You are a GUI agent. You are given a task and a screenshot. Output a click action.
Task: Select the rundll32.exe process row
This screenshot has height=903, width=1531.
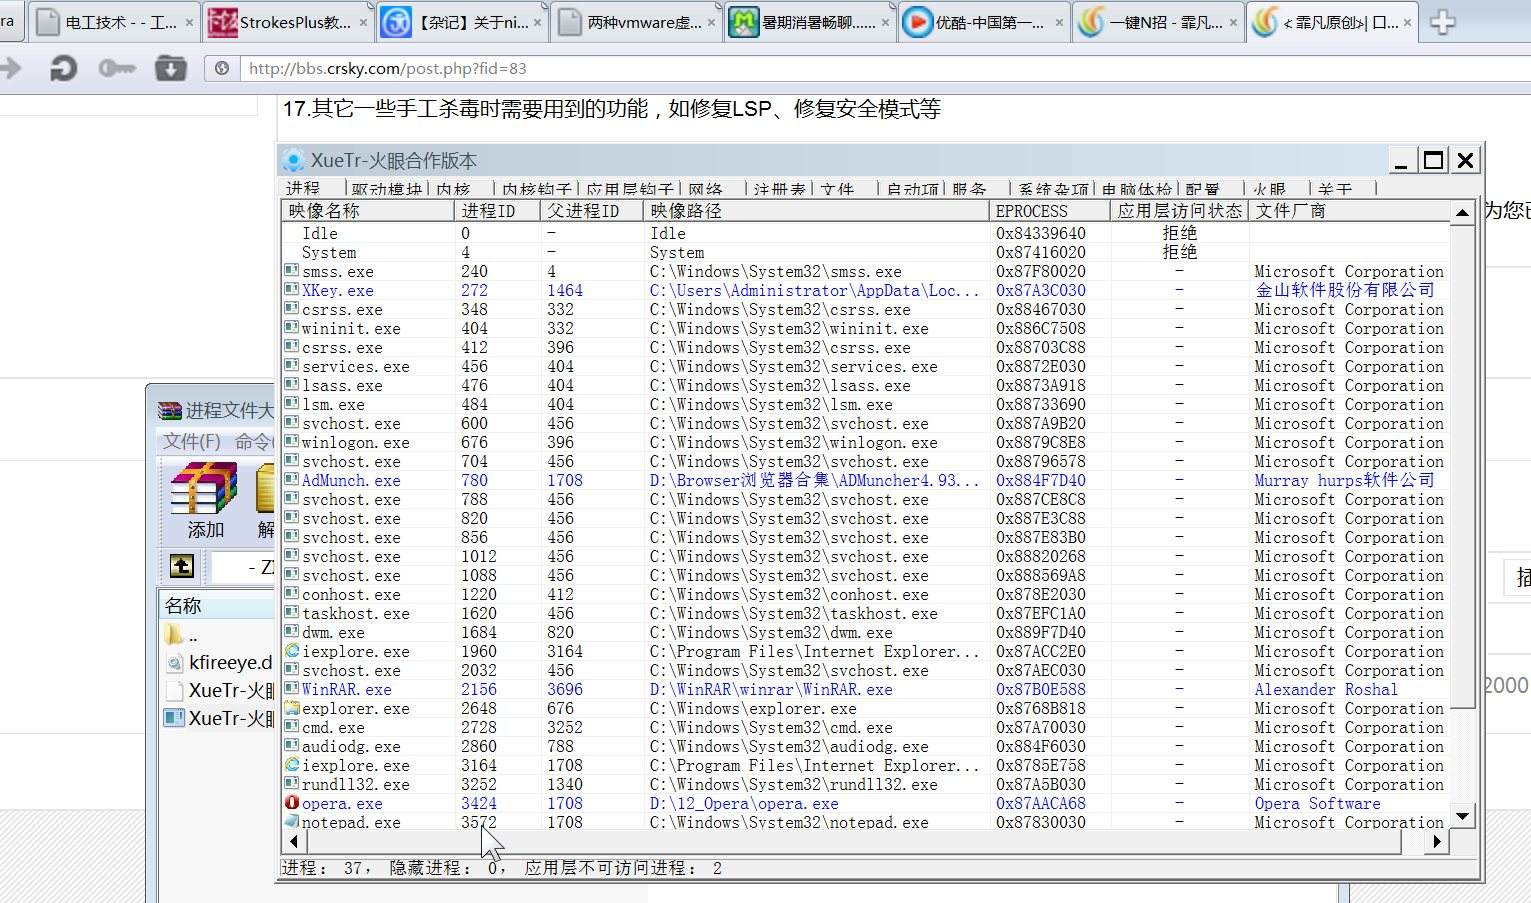coord(865,784)
